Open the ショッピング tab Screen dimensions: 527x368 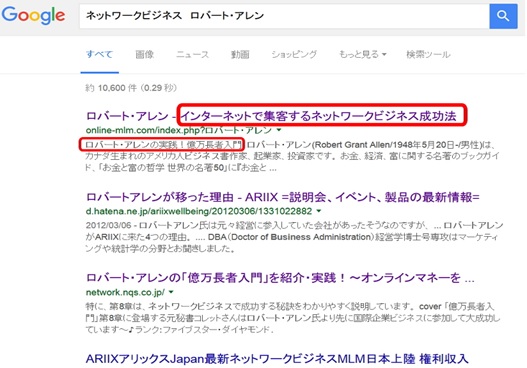(294, 54)
